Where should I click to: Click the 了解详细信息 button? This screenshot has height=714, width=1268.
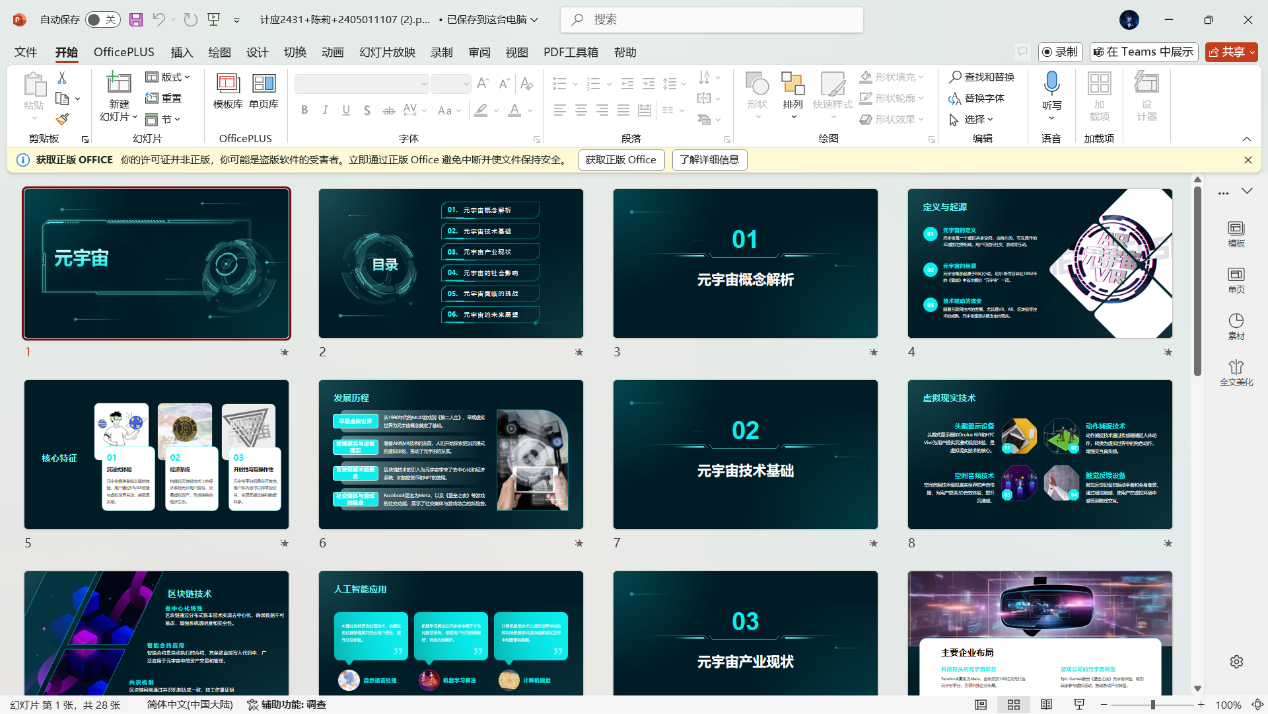point(709,160)
